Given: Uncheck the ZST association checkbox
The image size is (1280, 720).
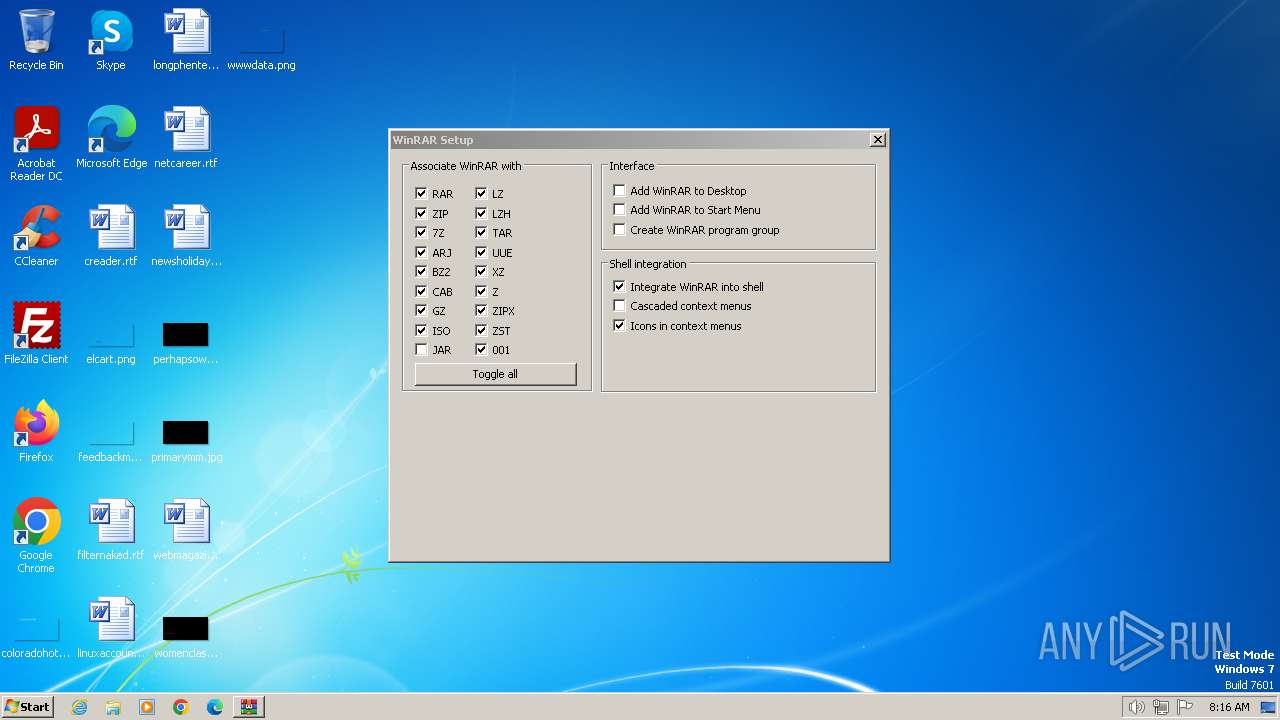Looking at the screenshot, I should click(481, 330).
